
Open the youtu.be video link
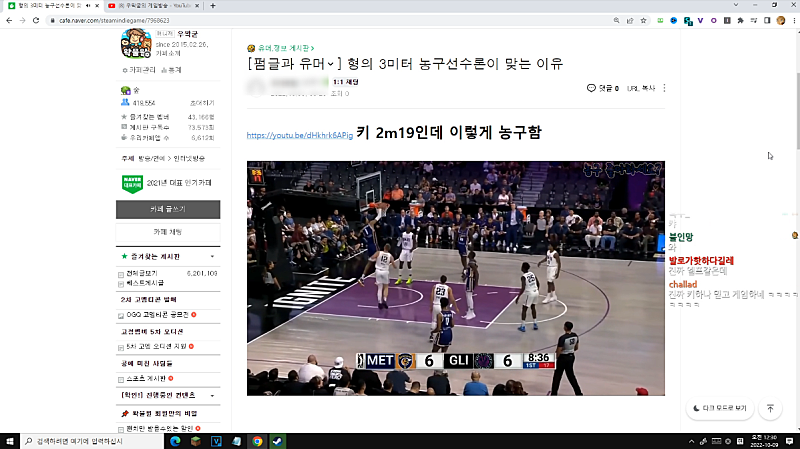point(299,135)
